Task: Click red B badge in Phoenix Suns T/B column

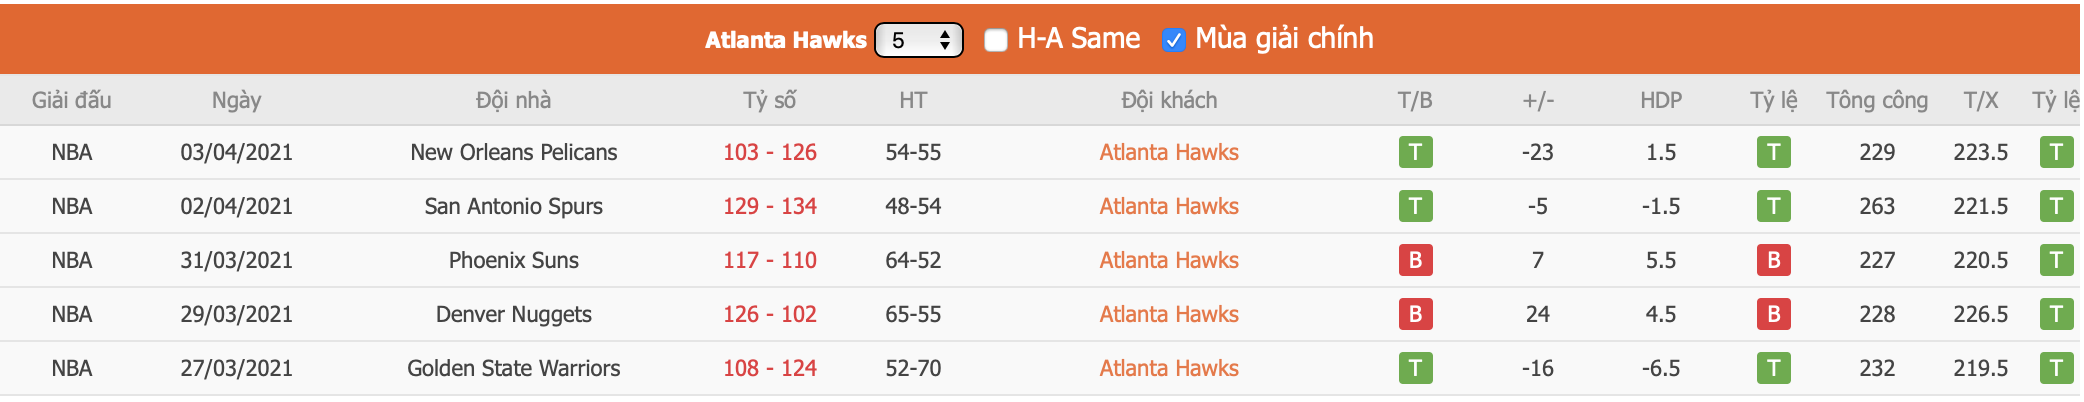Action: click(1415, 260)
